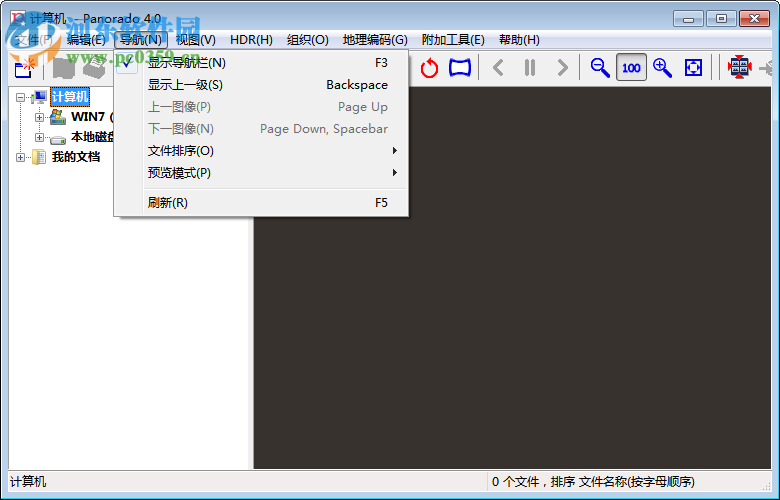
Task: Expand the 本地磁盘 node
Action: [39, 137]
